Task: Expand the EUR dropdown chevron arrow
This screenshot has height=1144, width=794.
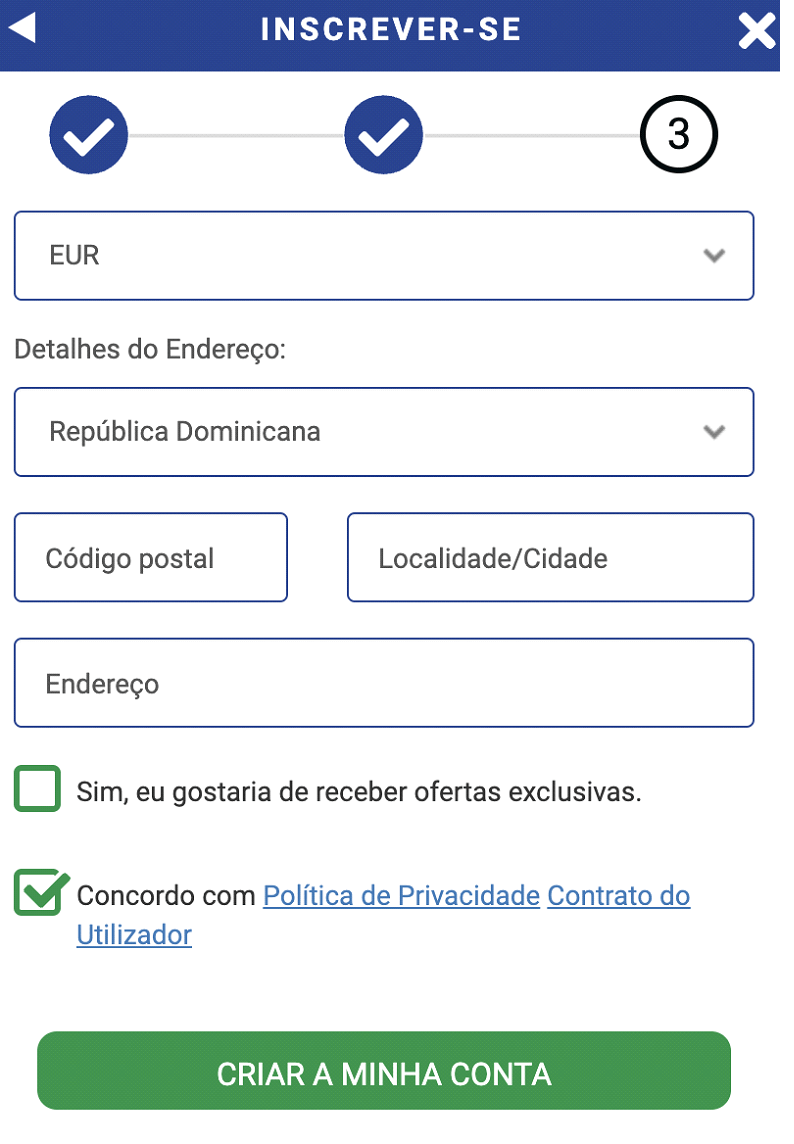Action: tap(714, 256)
